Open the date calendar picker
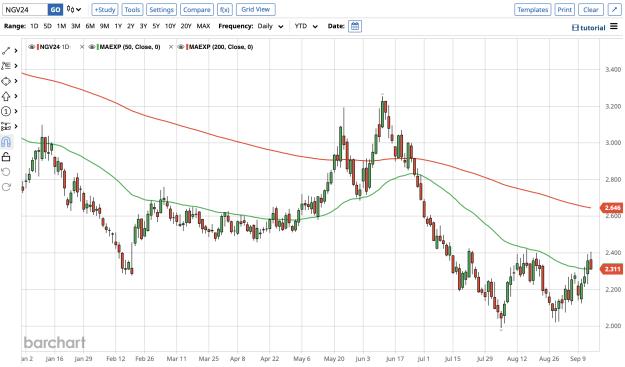The image size is (625, 367). (355, 26)
